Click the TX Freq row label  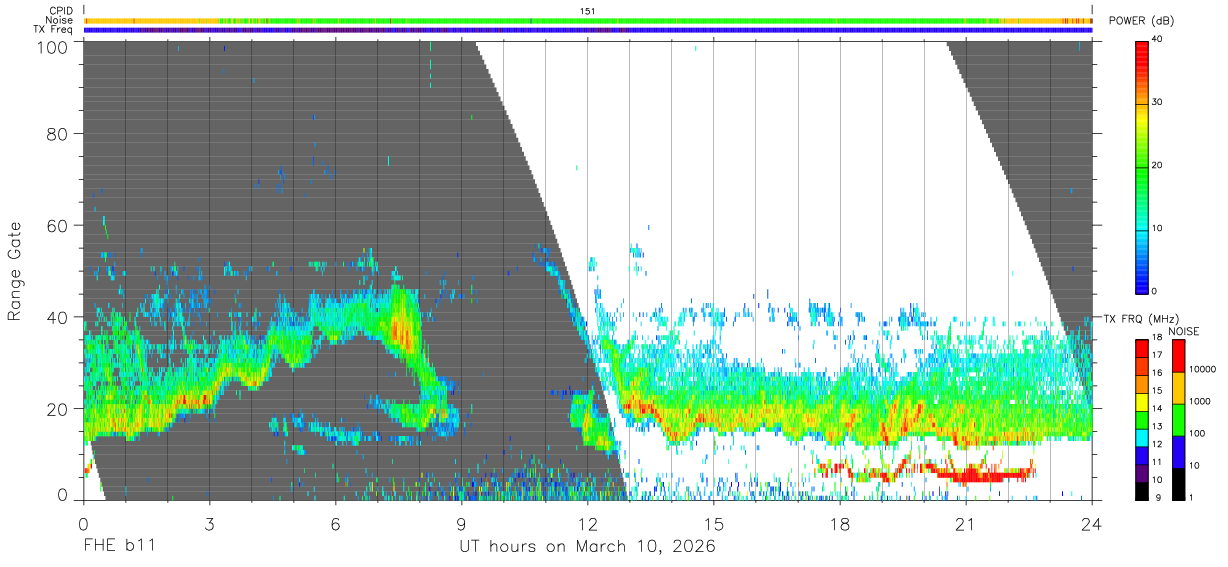[x=54, y=30]
